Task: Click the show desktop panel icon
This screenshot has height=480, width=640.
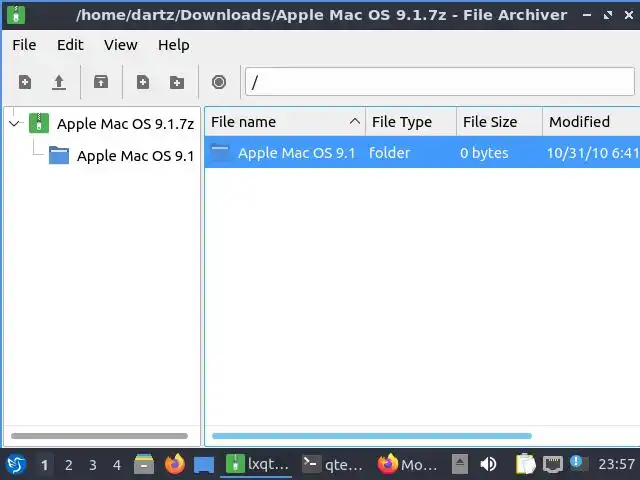Action: (204, 464)
